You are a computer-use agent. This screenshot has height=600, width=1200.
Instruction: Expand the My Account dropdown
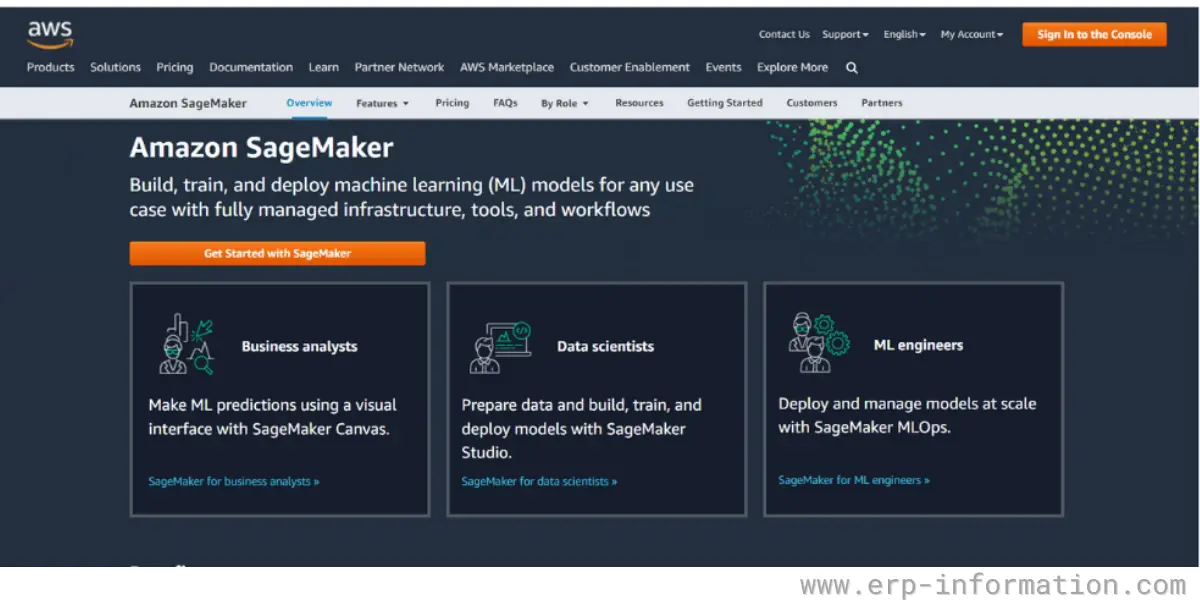(x=971, y=34)
